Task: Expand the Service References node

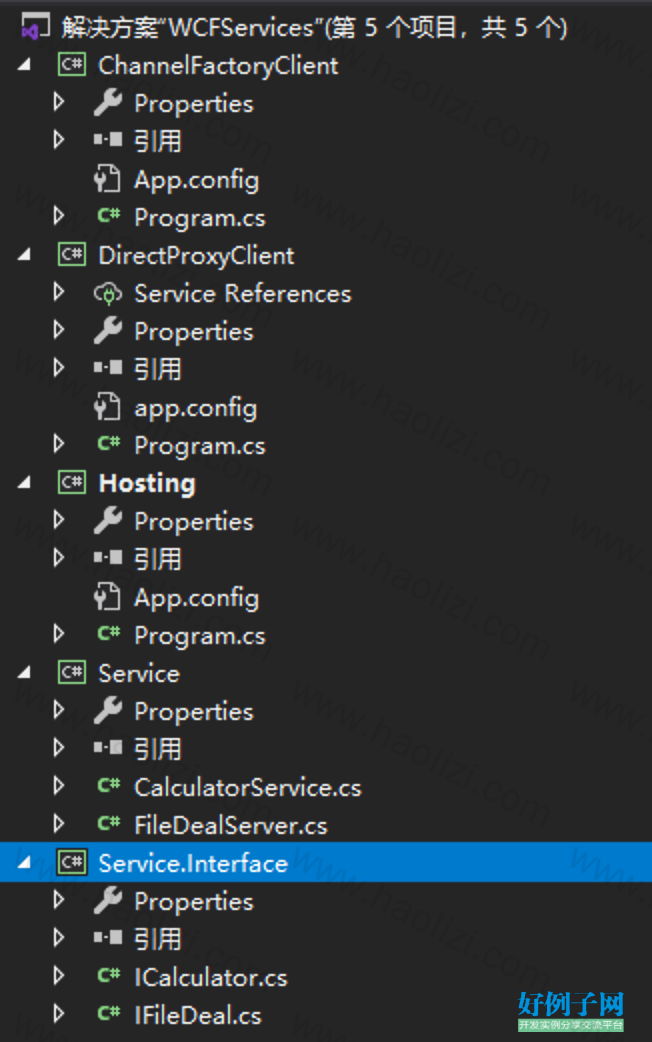Action: pyautogui.click(x=59, y=292)
